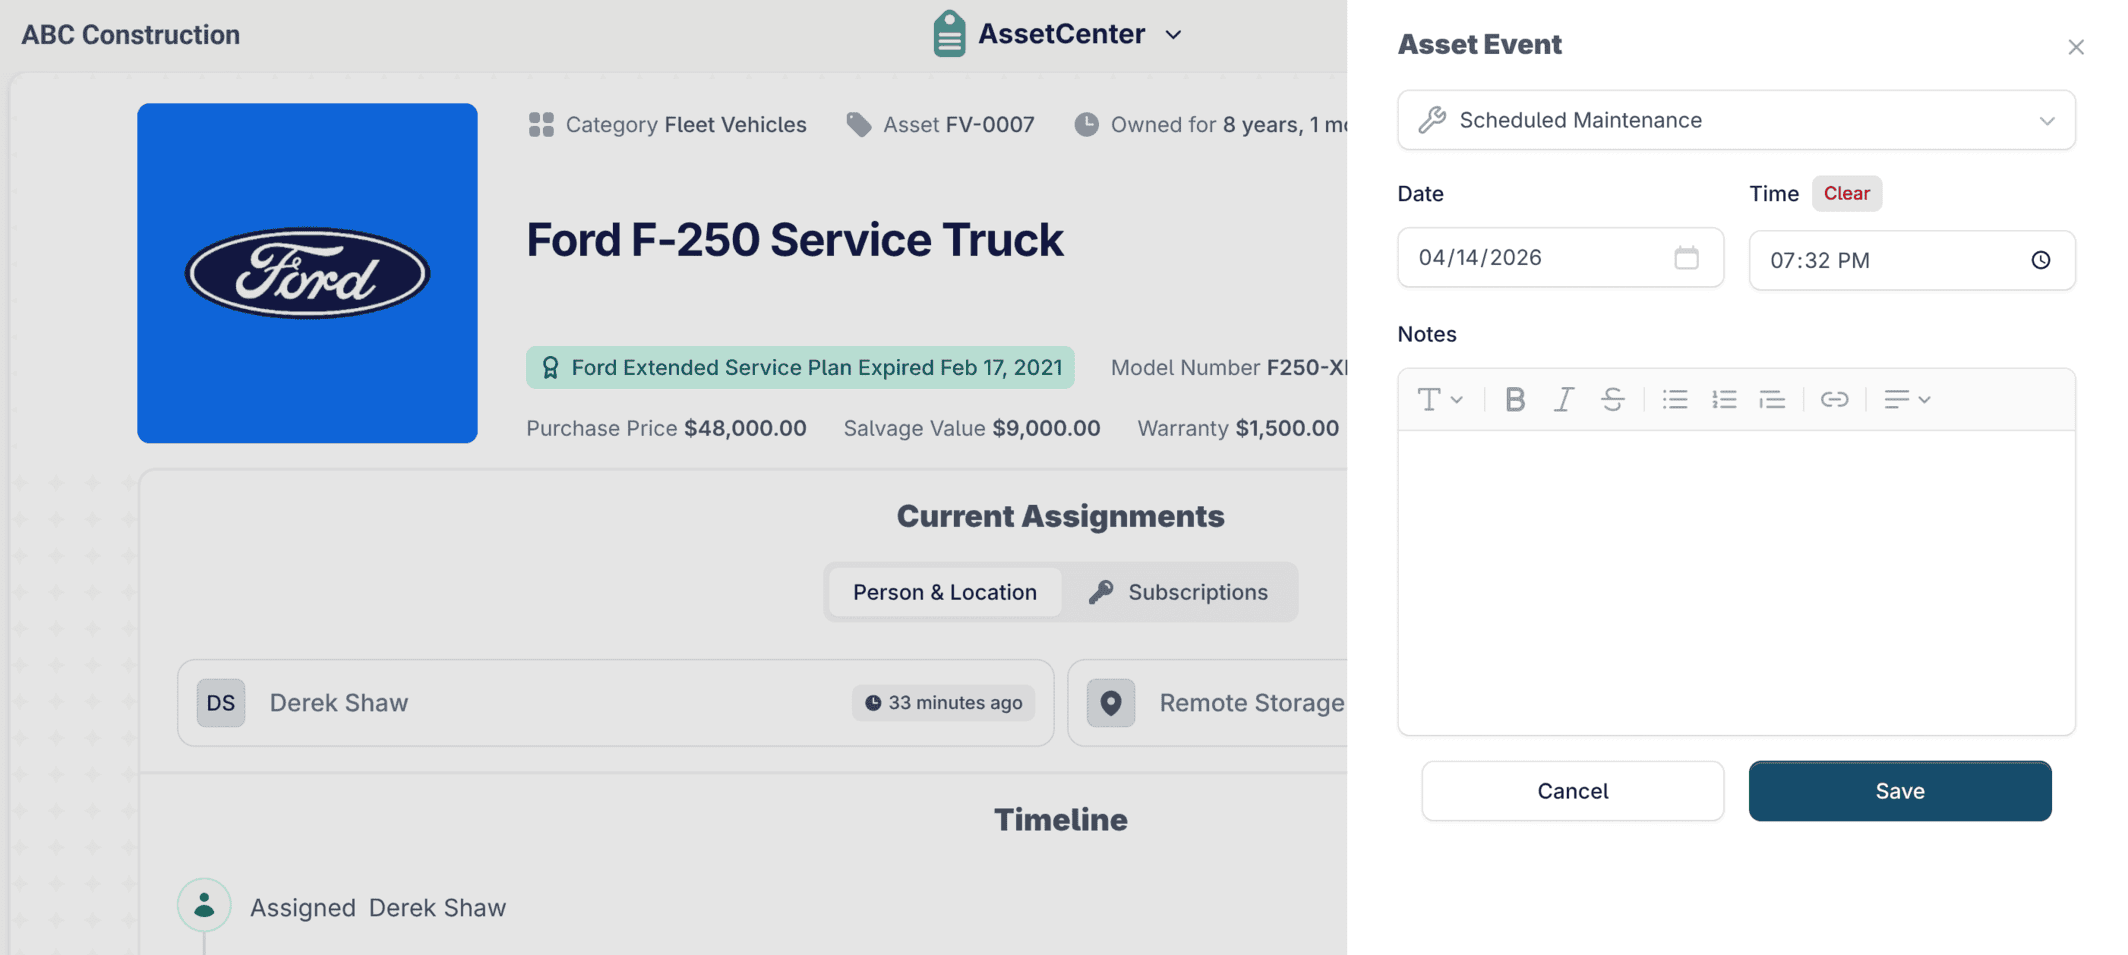
Task: Insert a numbered list in Notes
Action: tap(1724, 400)
